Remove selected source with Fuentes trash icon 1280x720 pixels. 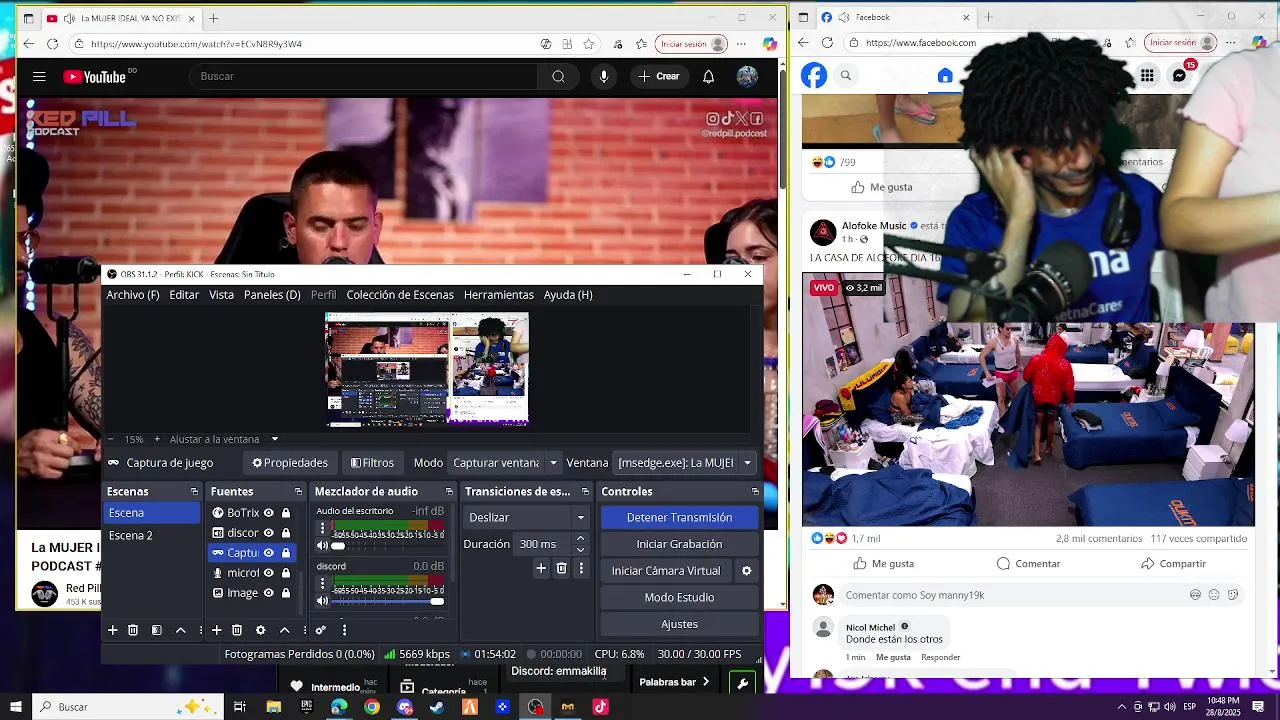[237, 630]
